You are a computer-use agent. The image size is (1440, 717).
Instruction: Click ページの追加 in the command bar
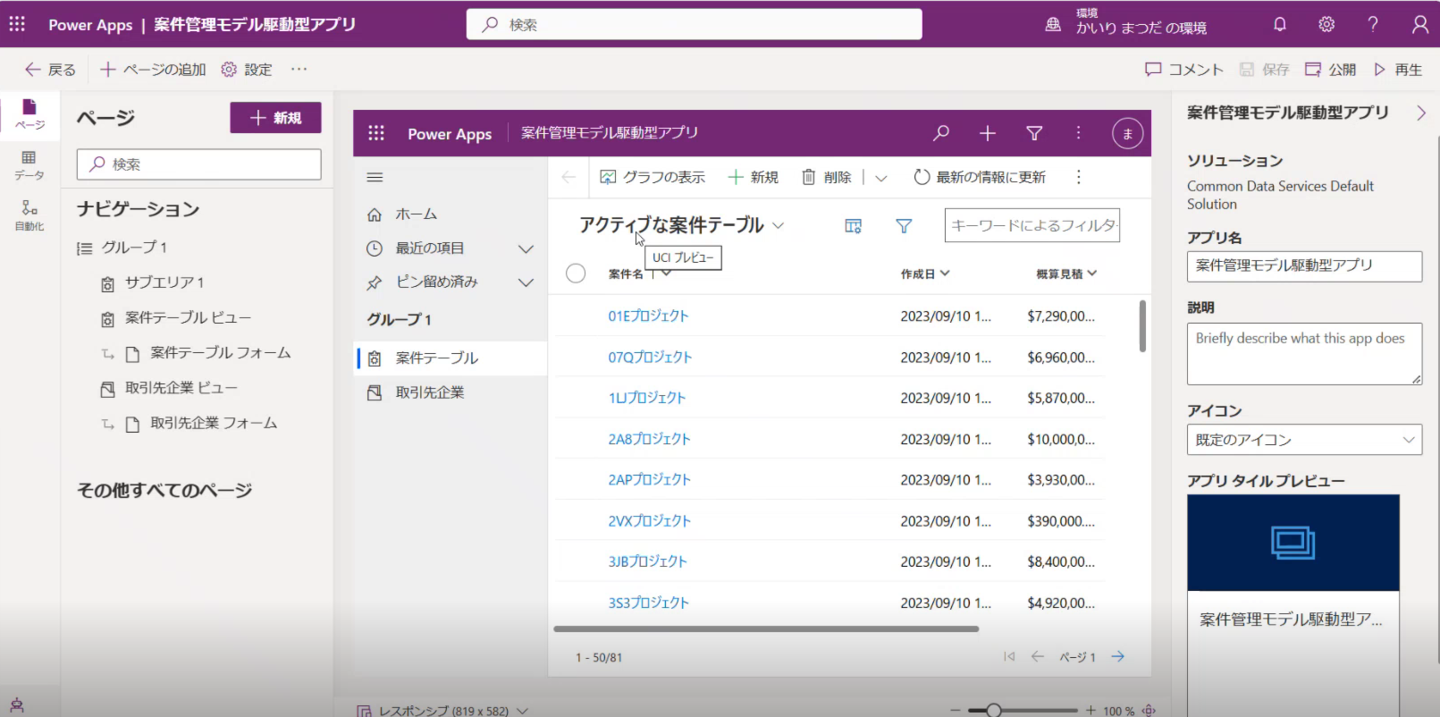pyautogui.click(x=153, y=69)
